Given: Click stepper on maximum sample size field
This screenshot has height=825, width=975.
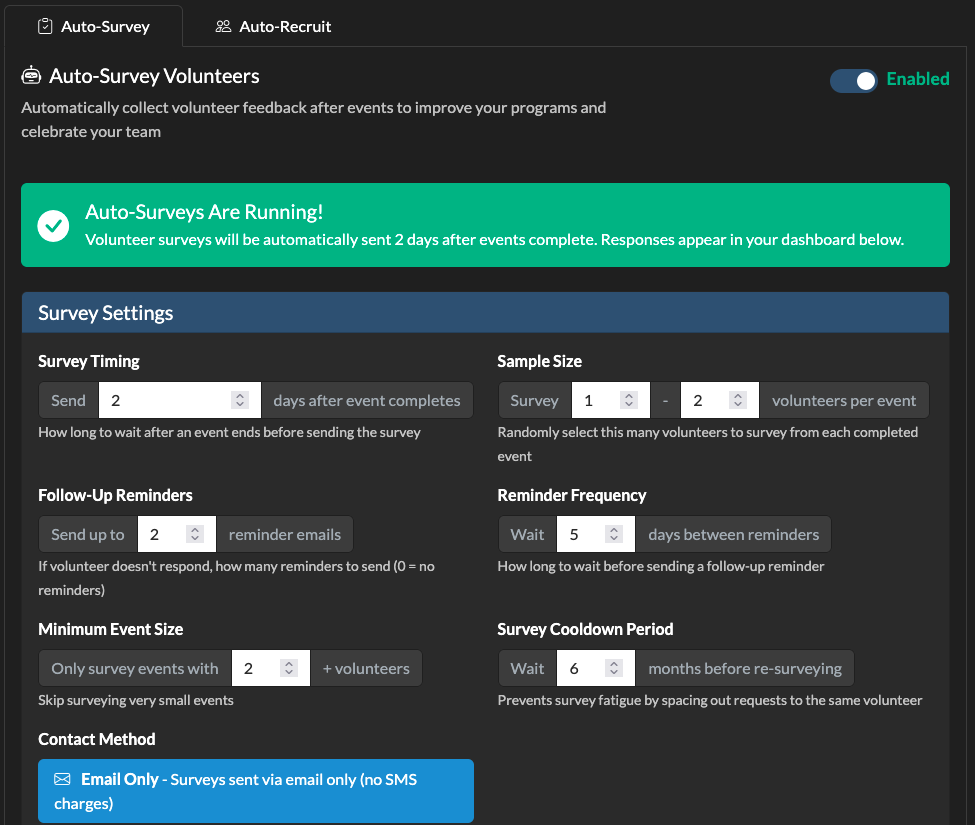Looking at the screenshot, I should pyautogui.click(x=737, y=400).
